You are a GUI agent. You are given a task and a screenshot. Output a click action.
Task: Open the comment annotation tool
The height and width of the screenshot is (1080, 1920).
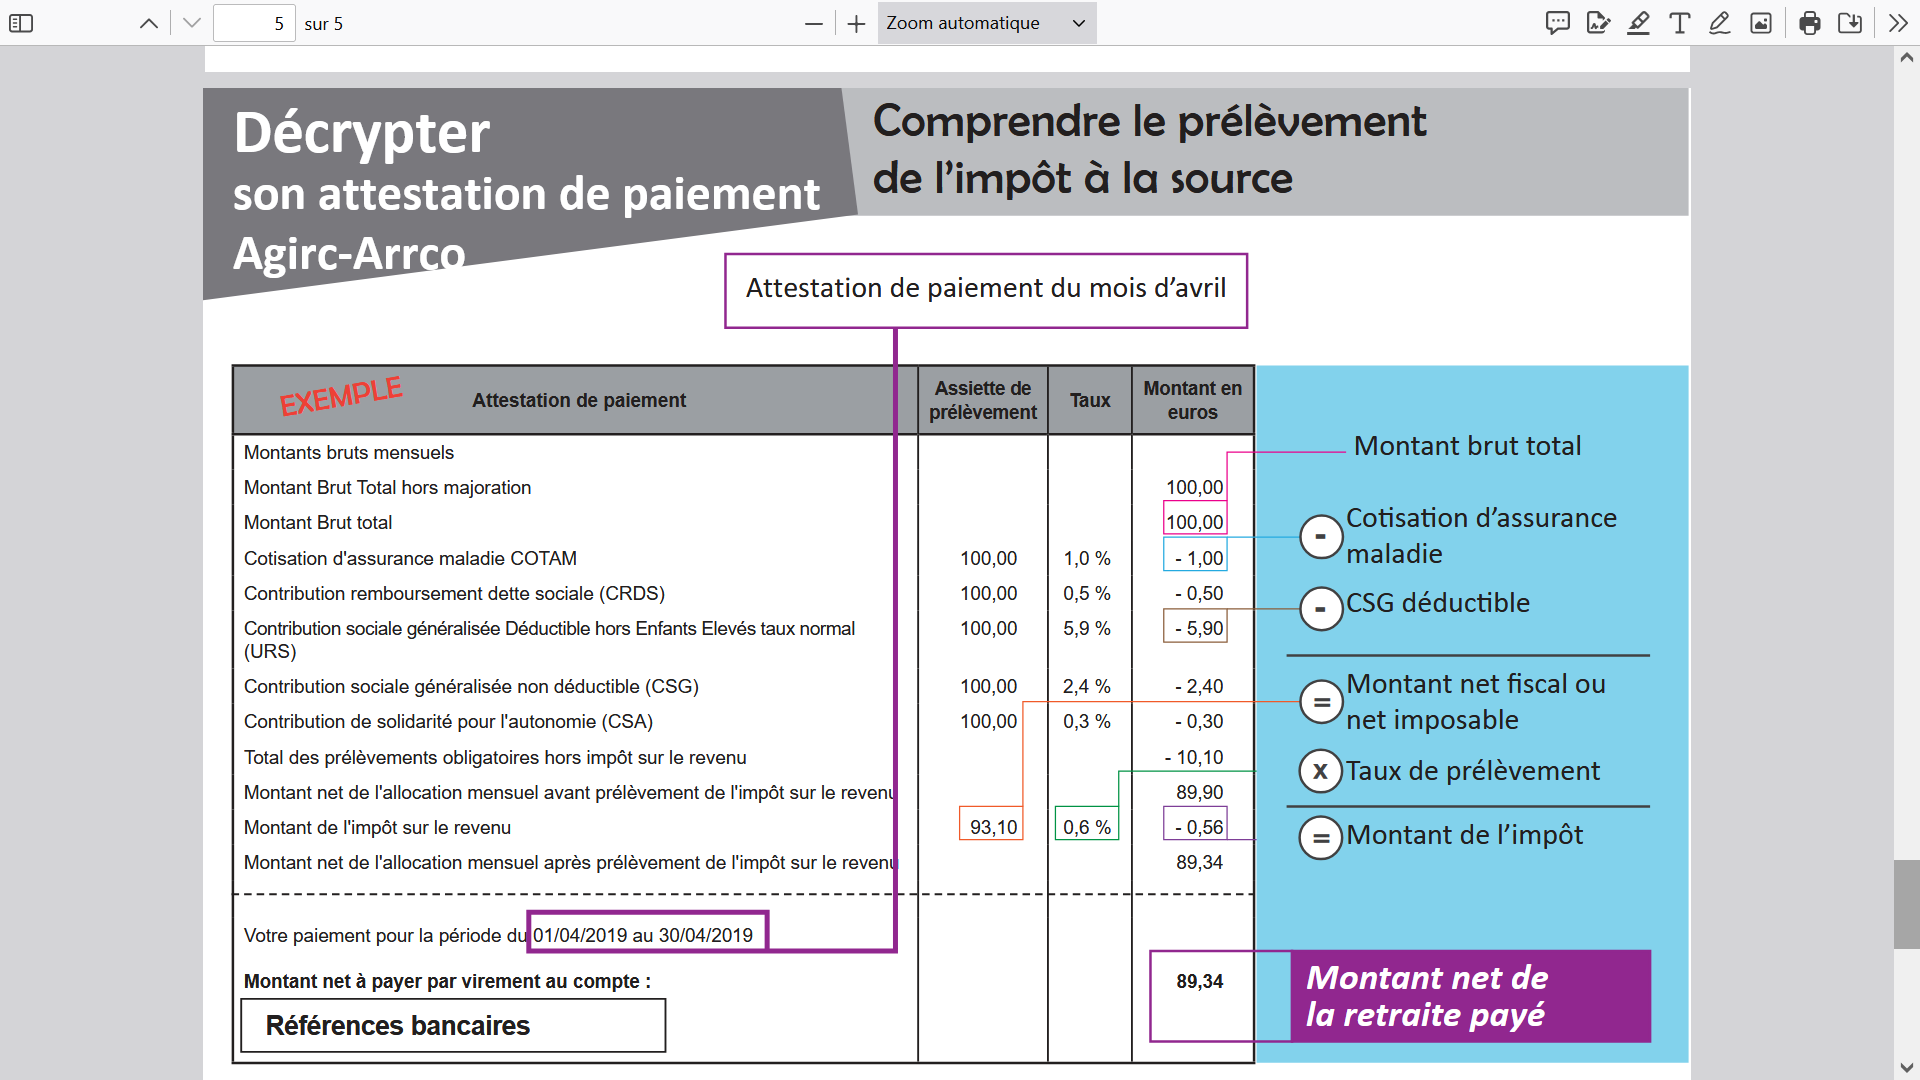[1557, 23]
